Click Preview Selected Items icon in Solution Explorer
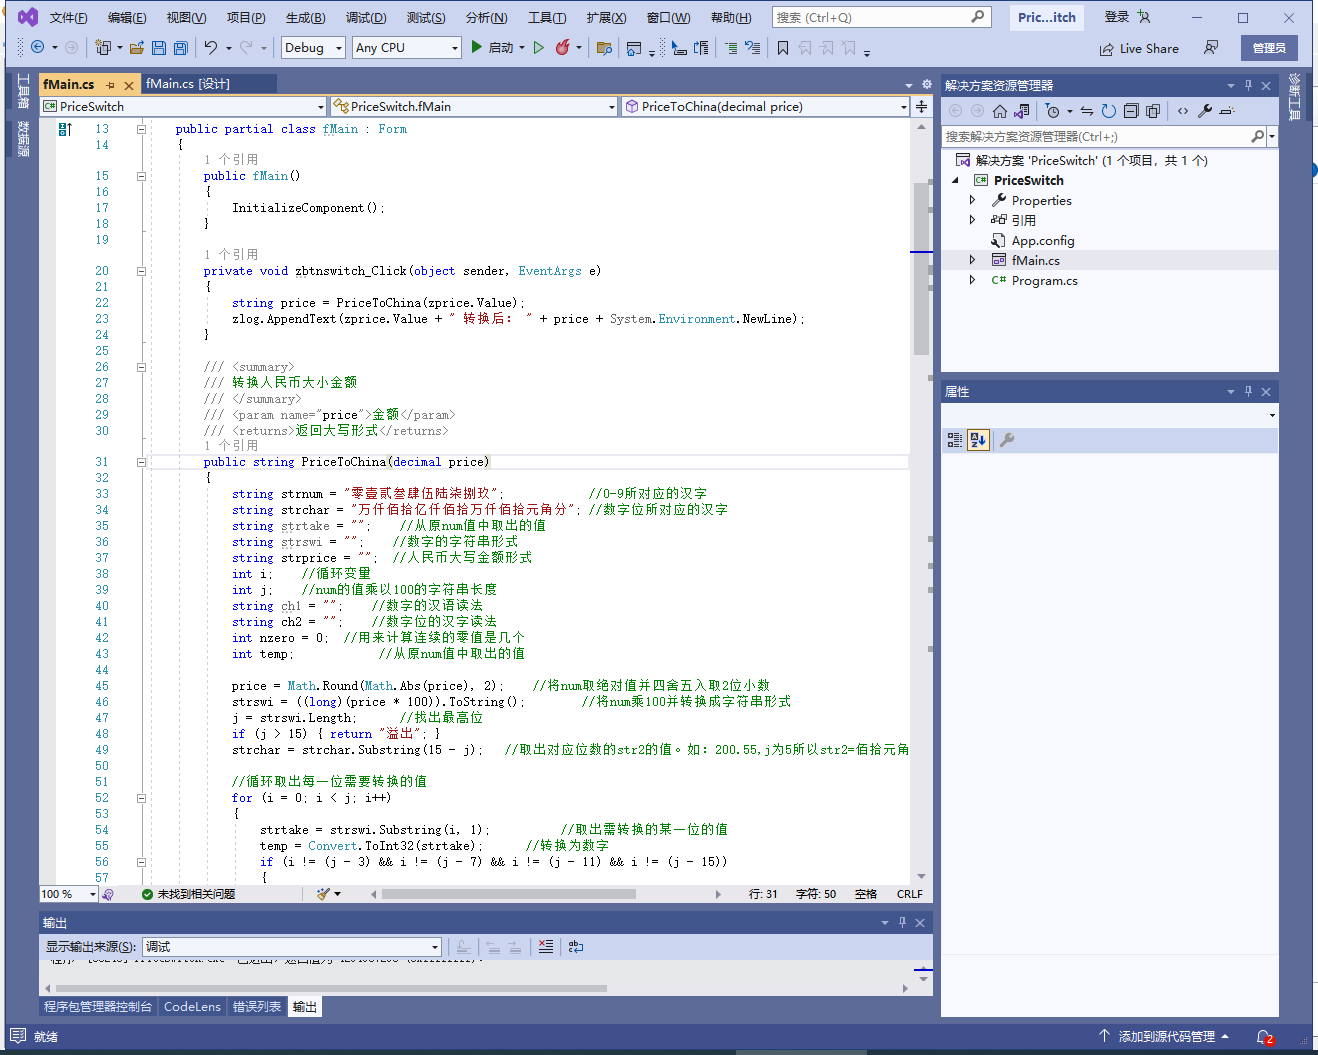1318x1055 pixels. pyautogui.click(x=1228, y=111)
